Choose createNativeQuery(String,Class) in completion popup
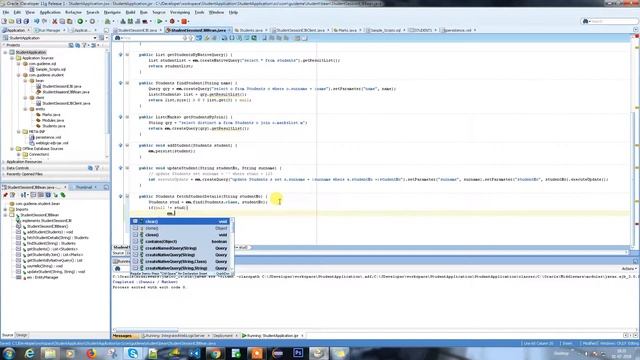 point(180,262)
